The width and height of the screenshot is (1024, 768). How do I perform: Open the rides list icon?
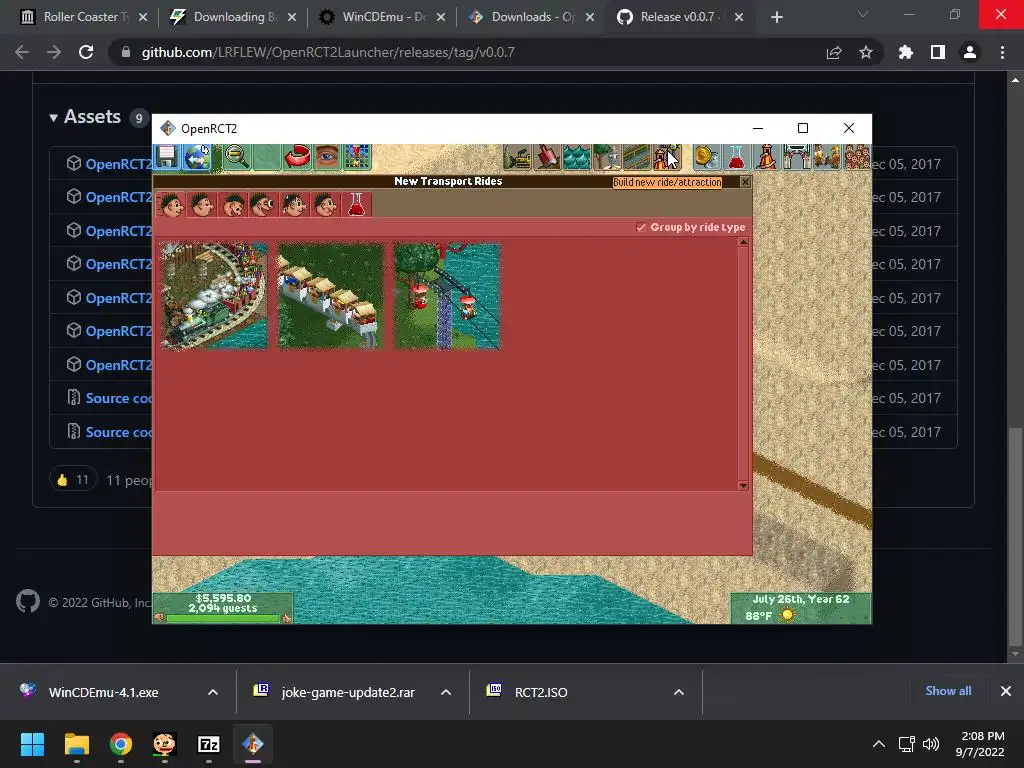tap(767, 157)
